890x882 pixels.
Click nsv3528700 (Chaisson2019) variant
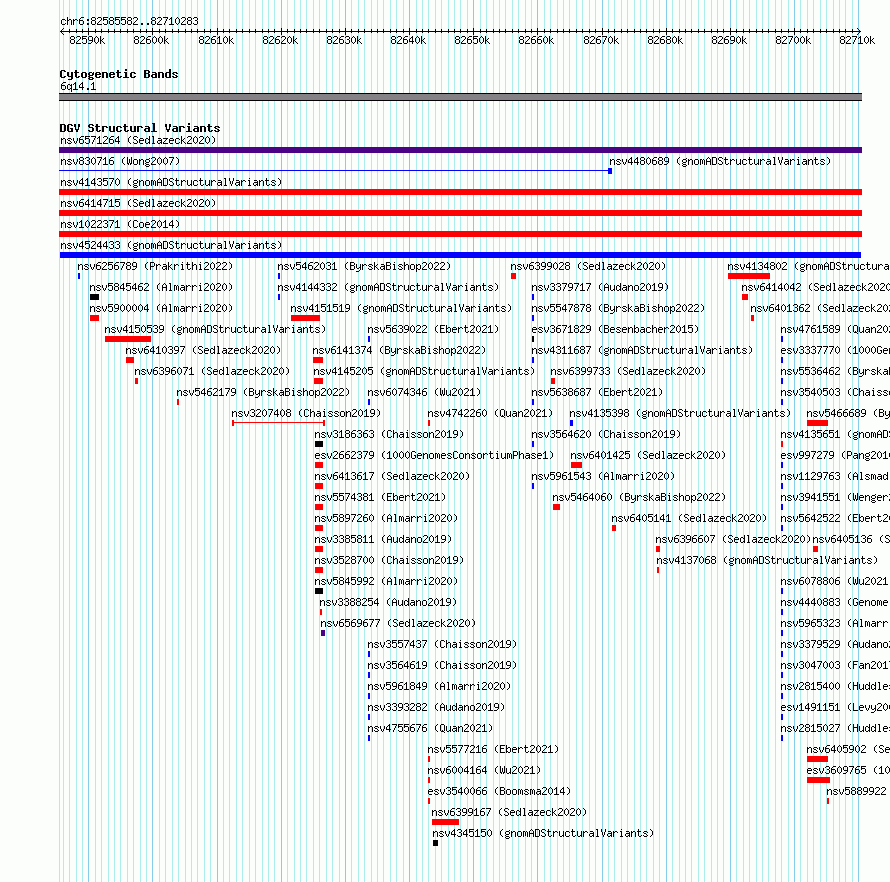[x=389, y=560]
